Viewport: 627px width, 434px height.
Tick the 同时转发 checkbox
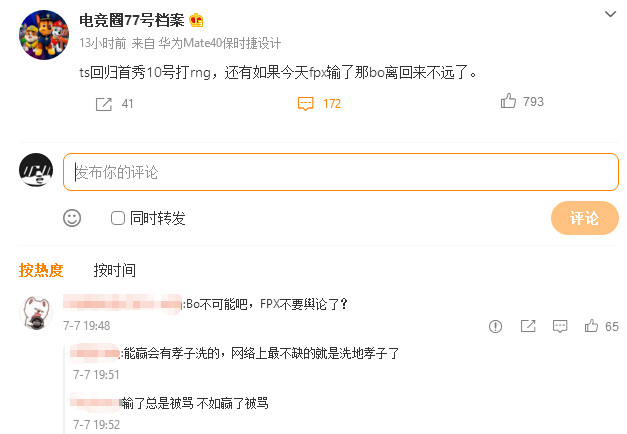click(118, 218)
